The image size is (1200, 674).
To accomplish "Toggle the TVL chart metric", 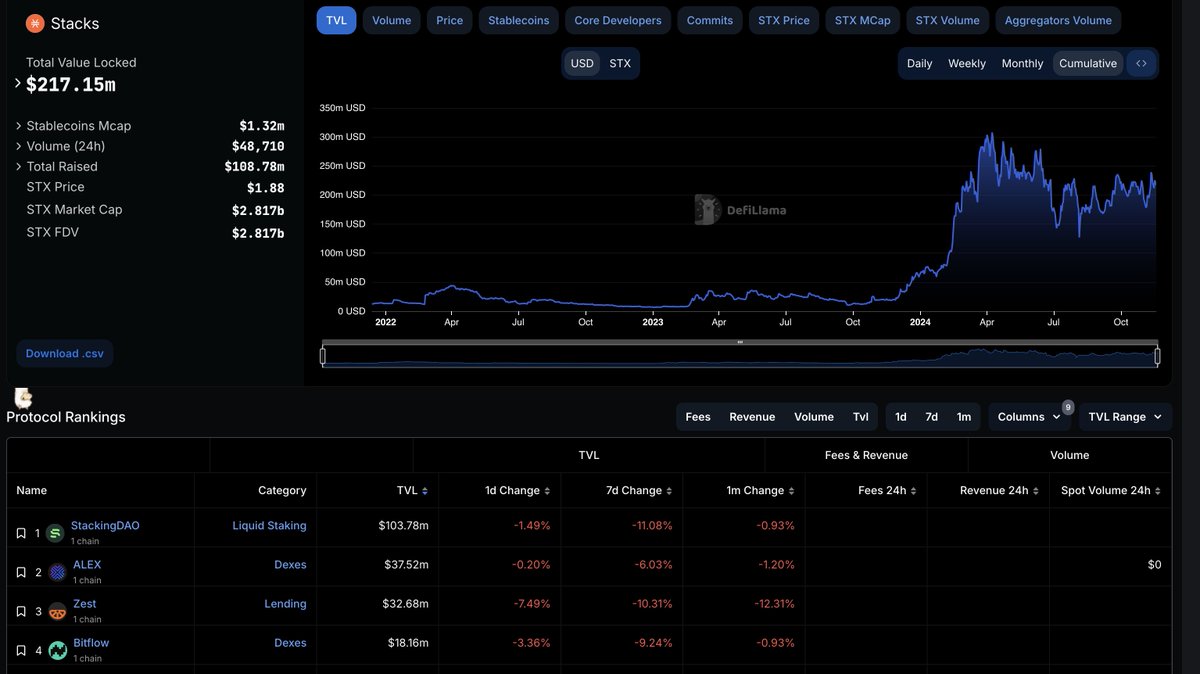I will [336, 20].
